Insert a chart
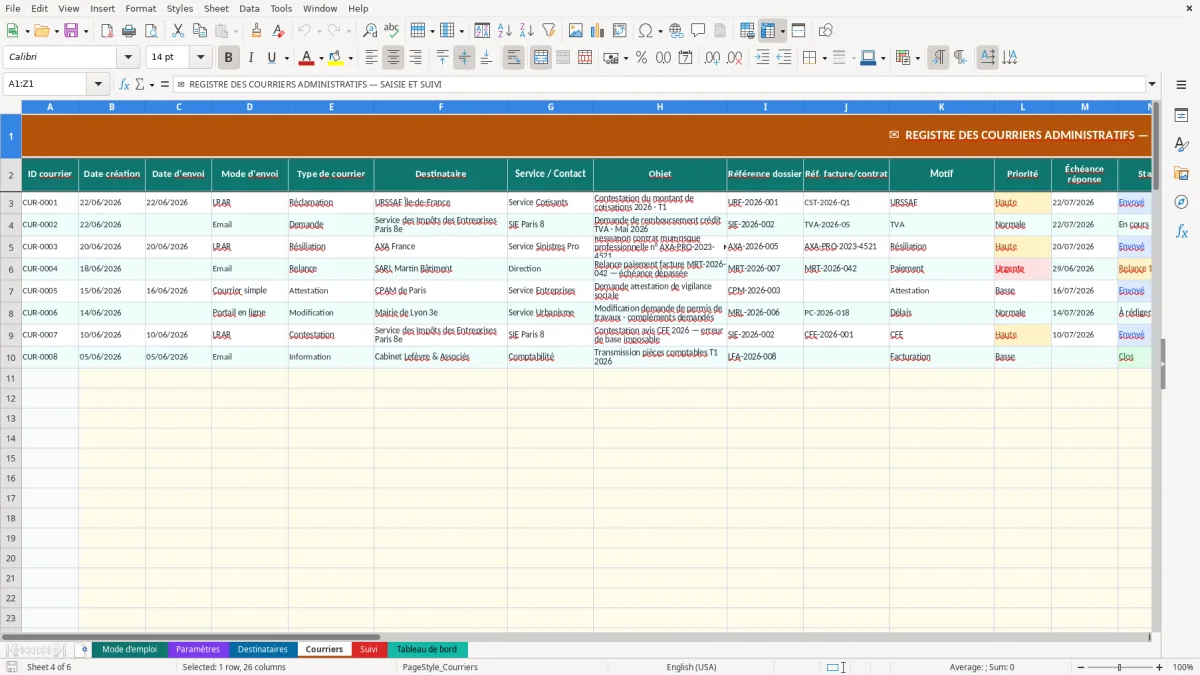Image resolution: width=1200 pixels, height=675 pixels. coord(598,31)
